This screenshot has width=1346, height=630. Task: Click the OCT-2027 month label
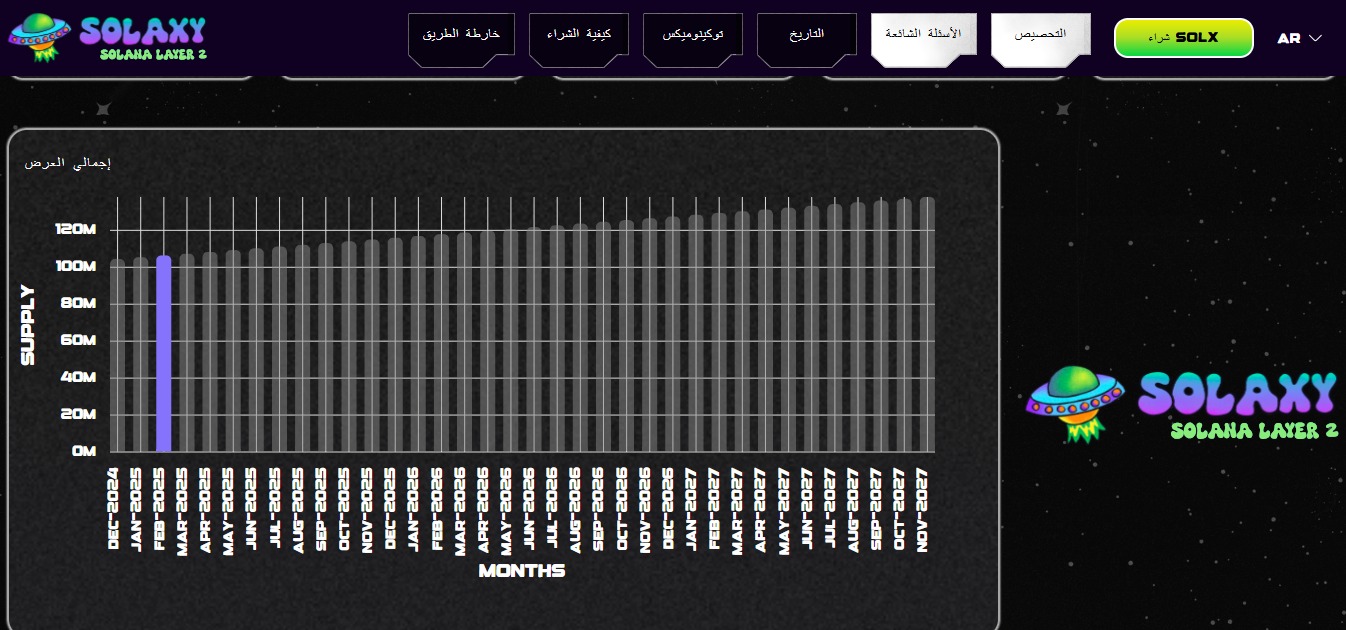[x=901, y=510]
